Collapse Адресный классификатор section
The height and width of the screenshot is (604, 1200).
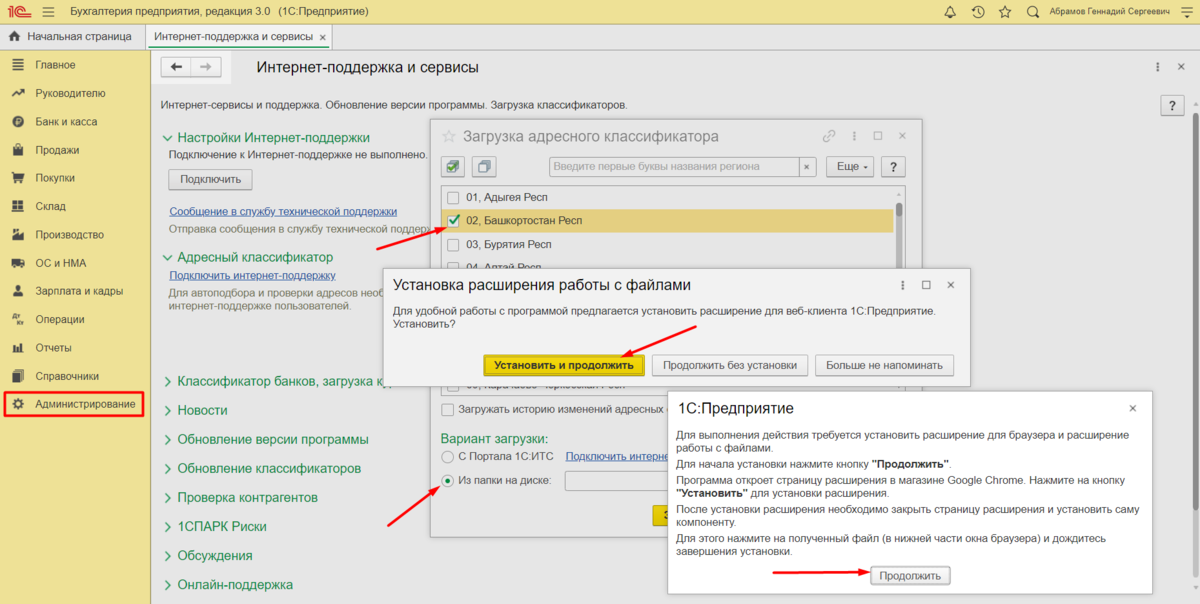(168, 257)
